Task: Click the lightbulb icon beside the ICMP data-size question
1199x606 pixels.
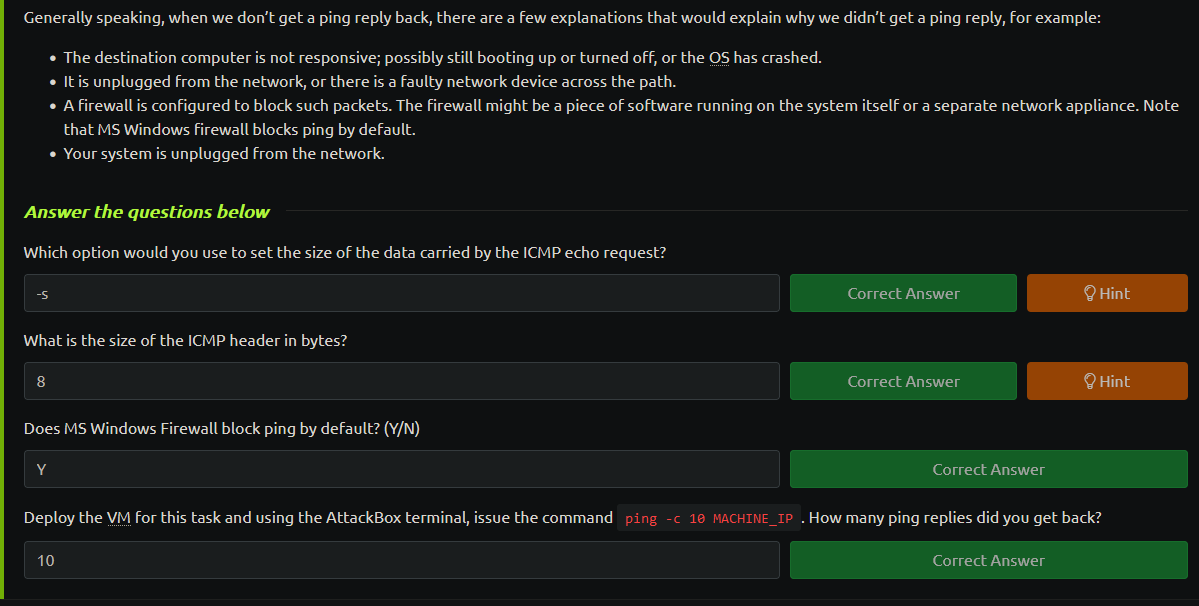Action: (1090, 293)
